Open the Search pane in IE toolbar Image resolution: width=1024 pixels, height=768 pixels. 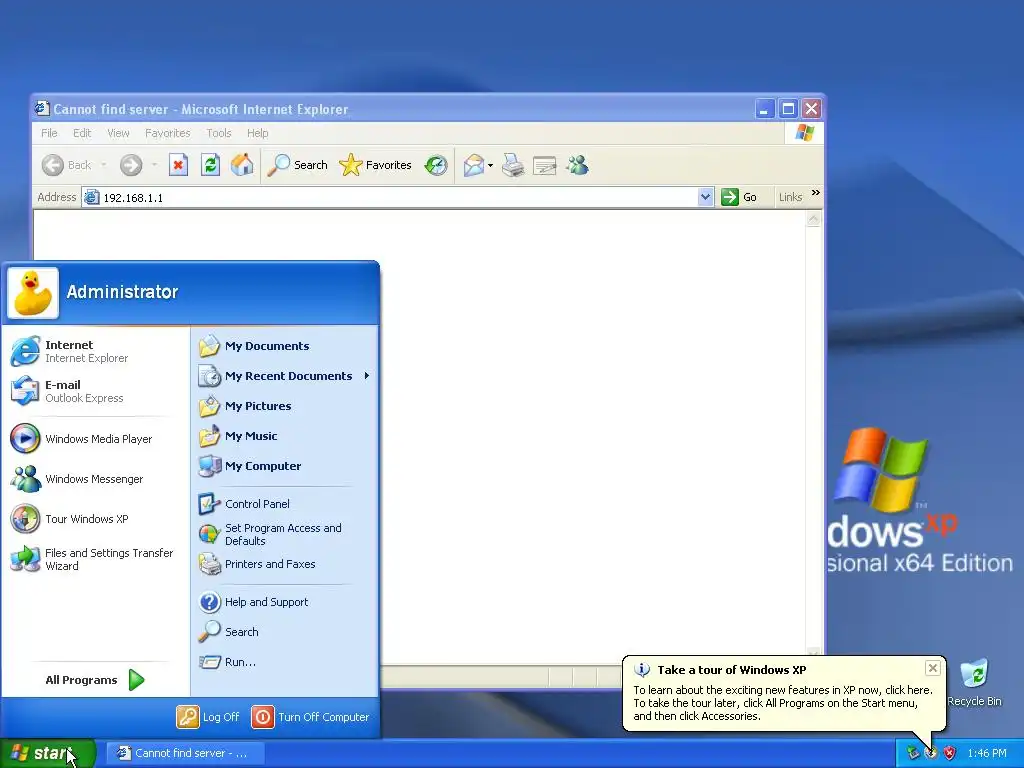tap(297, 165)
